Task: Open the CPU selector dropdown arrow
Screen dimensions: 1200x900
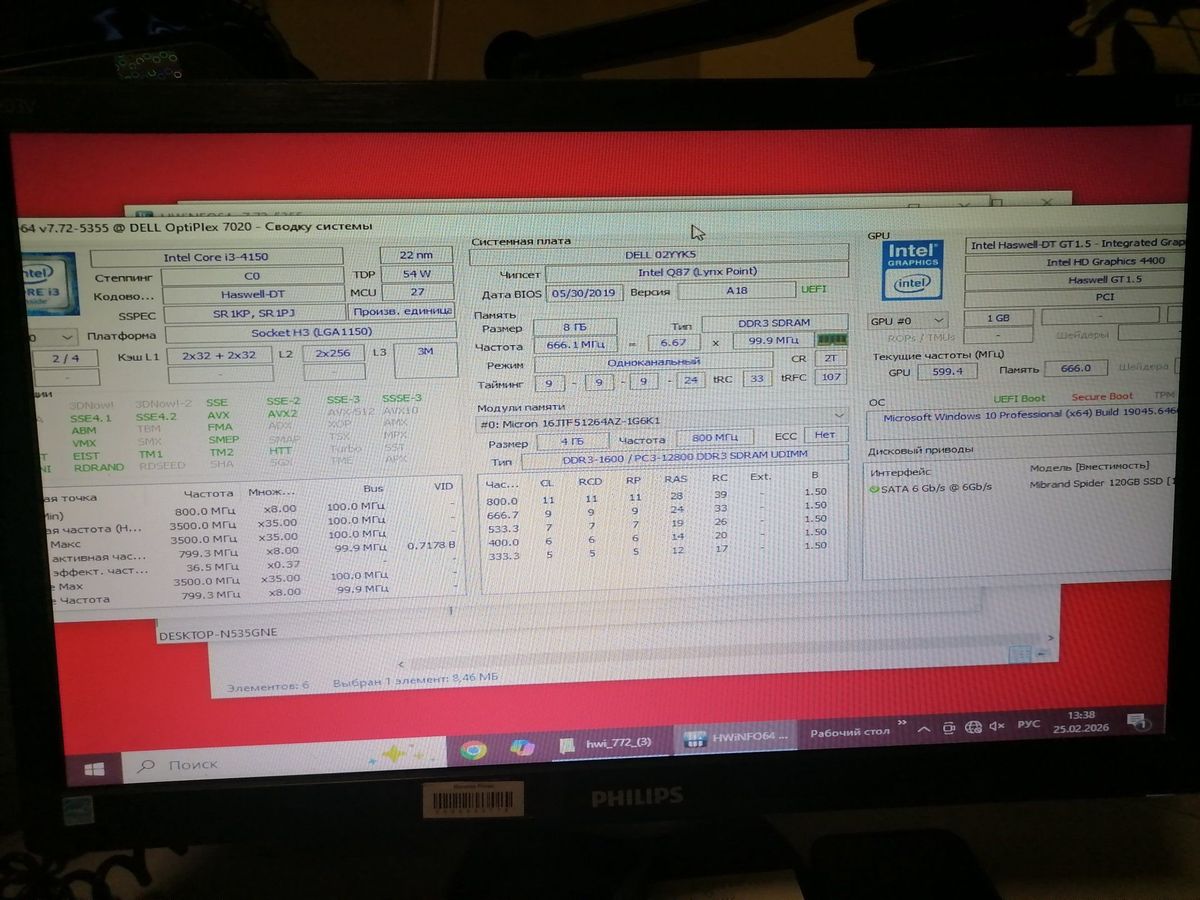Action: click(x=68, y=338)
